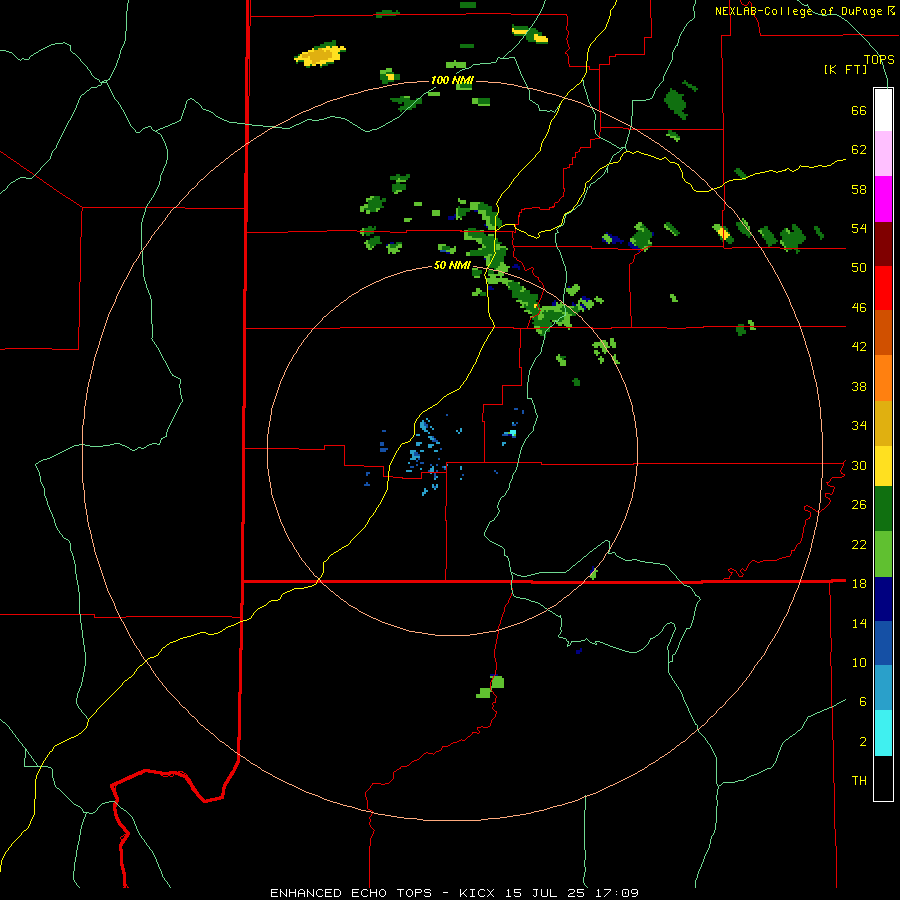This screenshot has height=900, width=900.
Task: Click the 100 NMI range ring label
Action: point(452,80)
